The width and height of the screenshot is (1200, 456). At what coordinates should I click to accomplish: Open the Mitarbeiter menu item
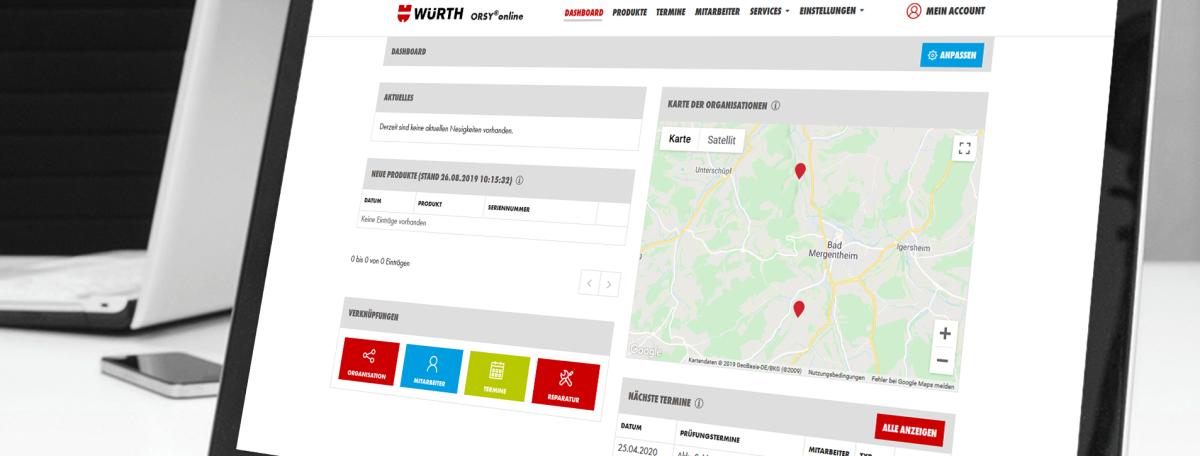point(717,11)
